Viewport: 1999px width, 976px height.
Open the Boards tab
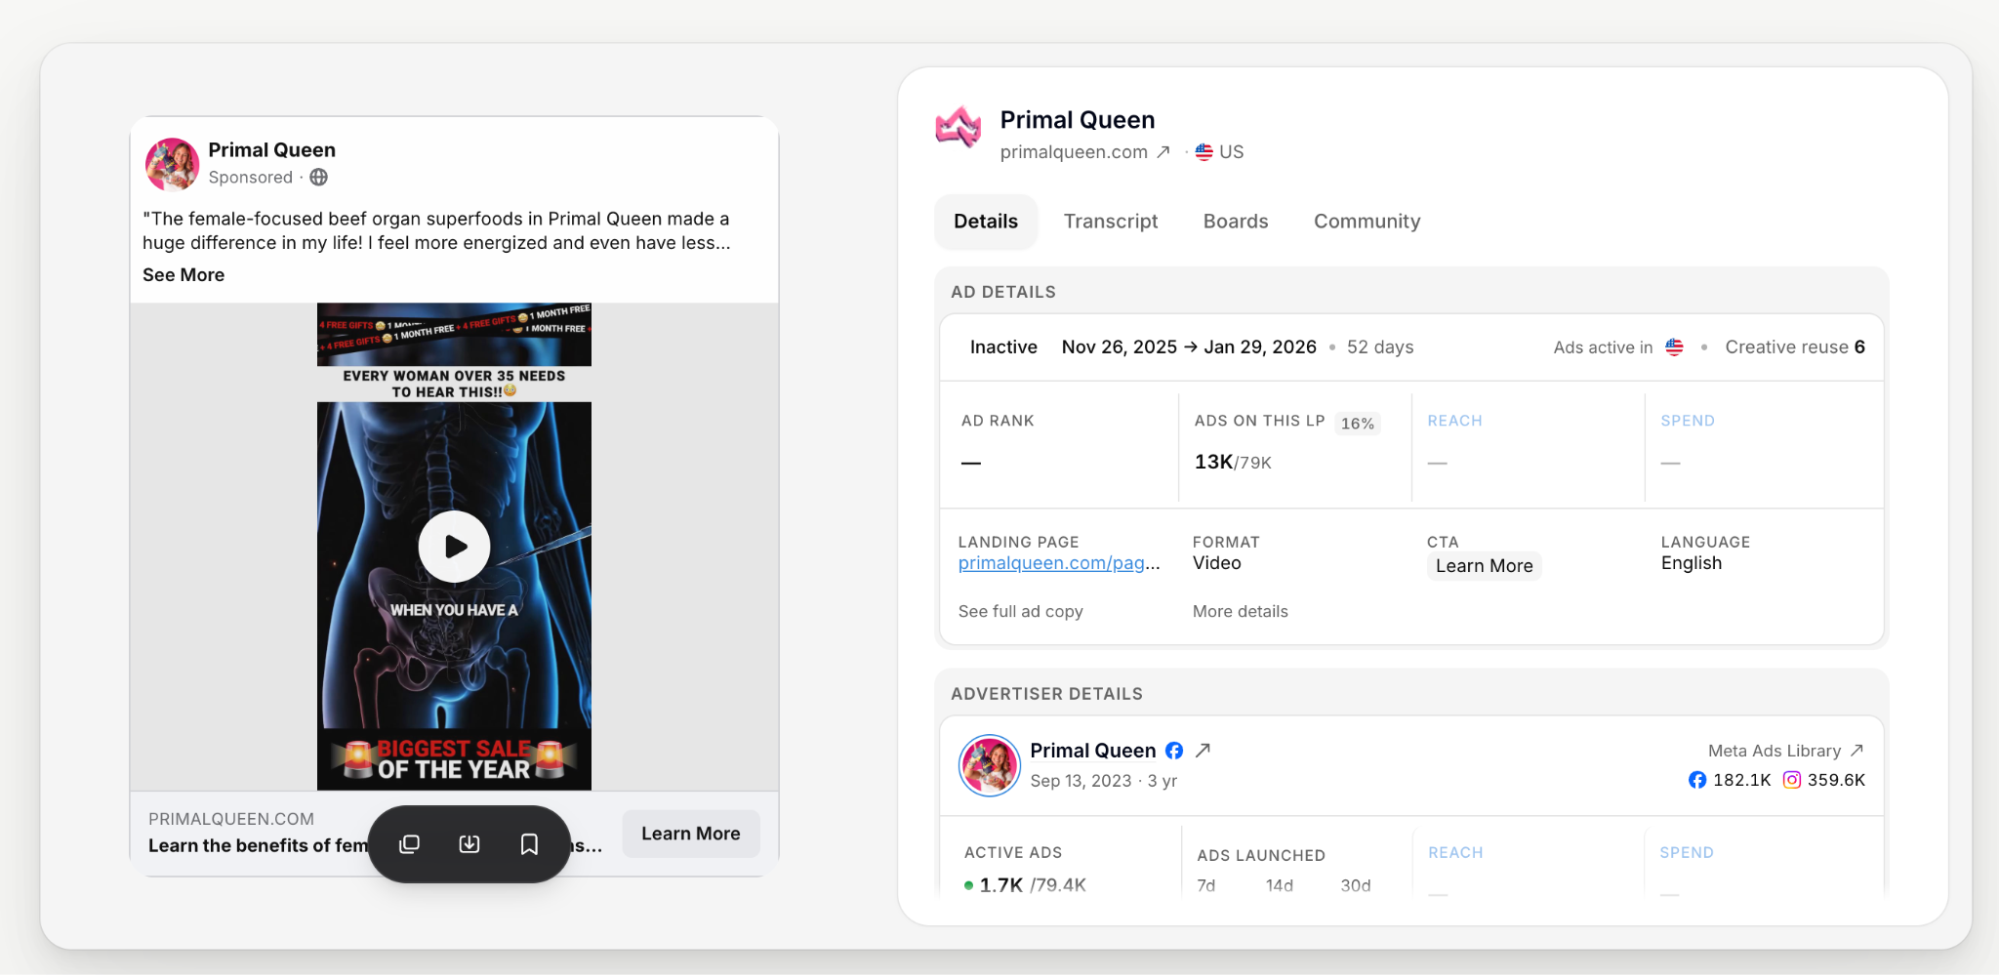coord(1235,221)
